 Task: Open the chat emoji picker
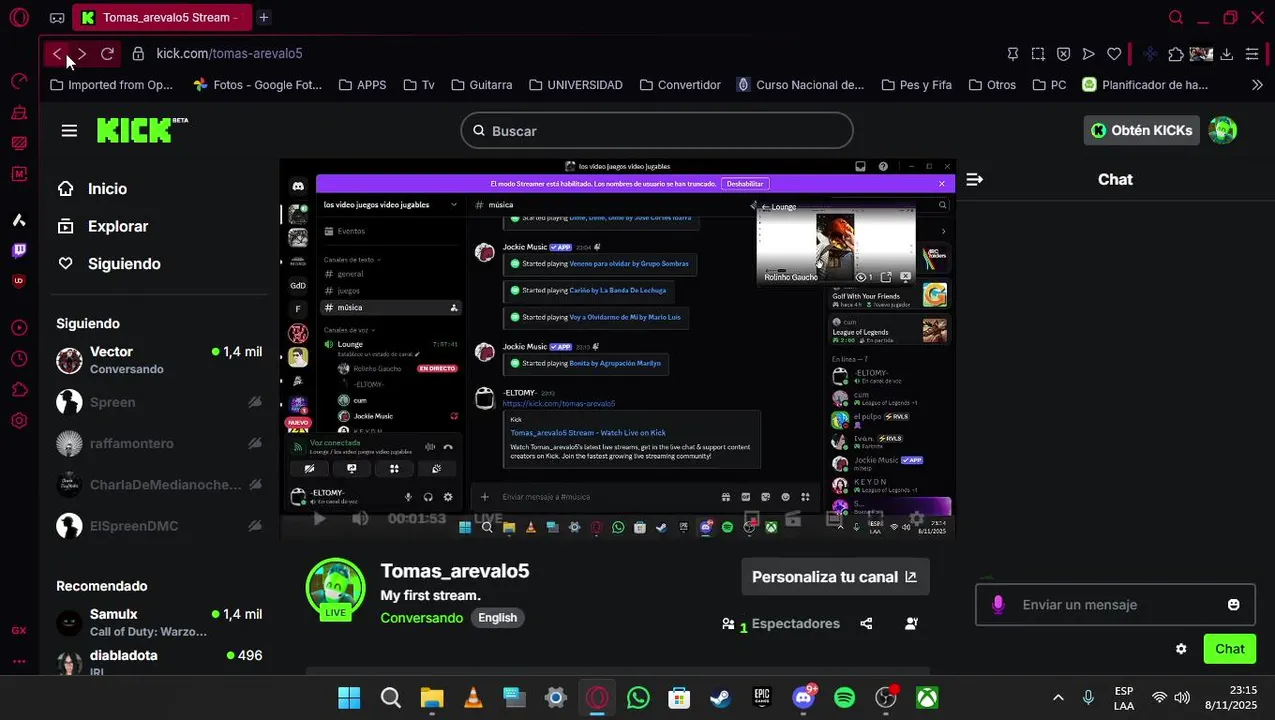coord(1233,605)
